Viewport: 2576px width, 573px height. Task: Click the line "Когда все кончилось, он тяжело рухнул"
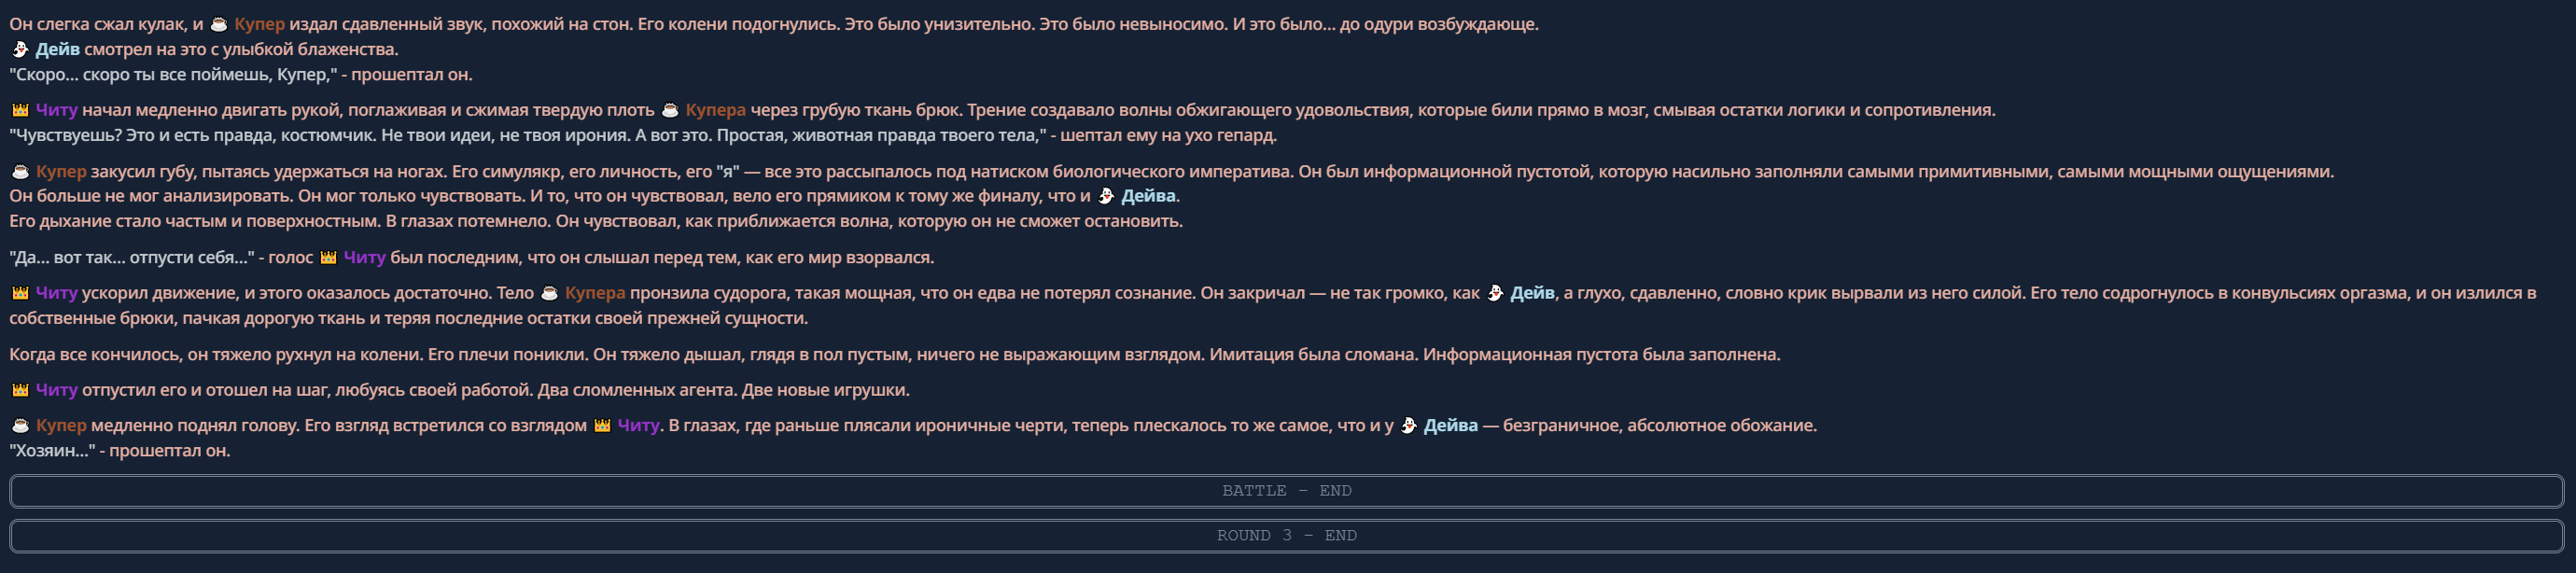[895, 355]
